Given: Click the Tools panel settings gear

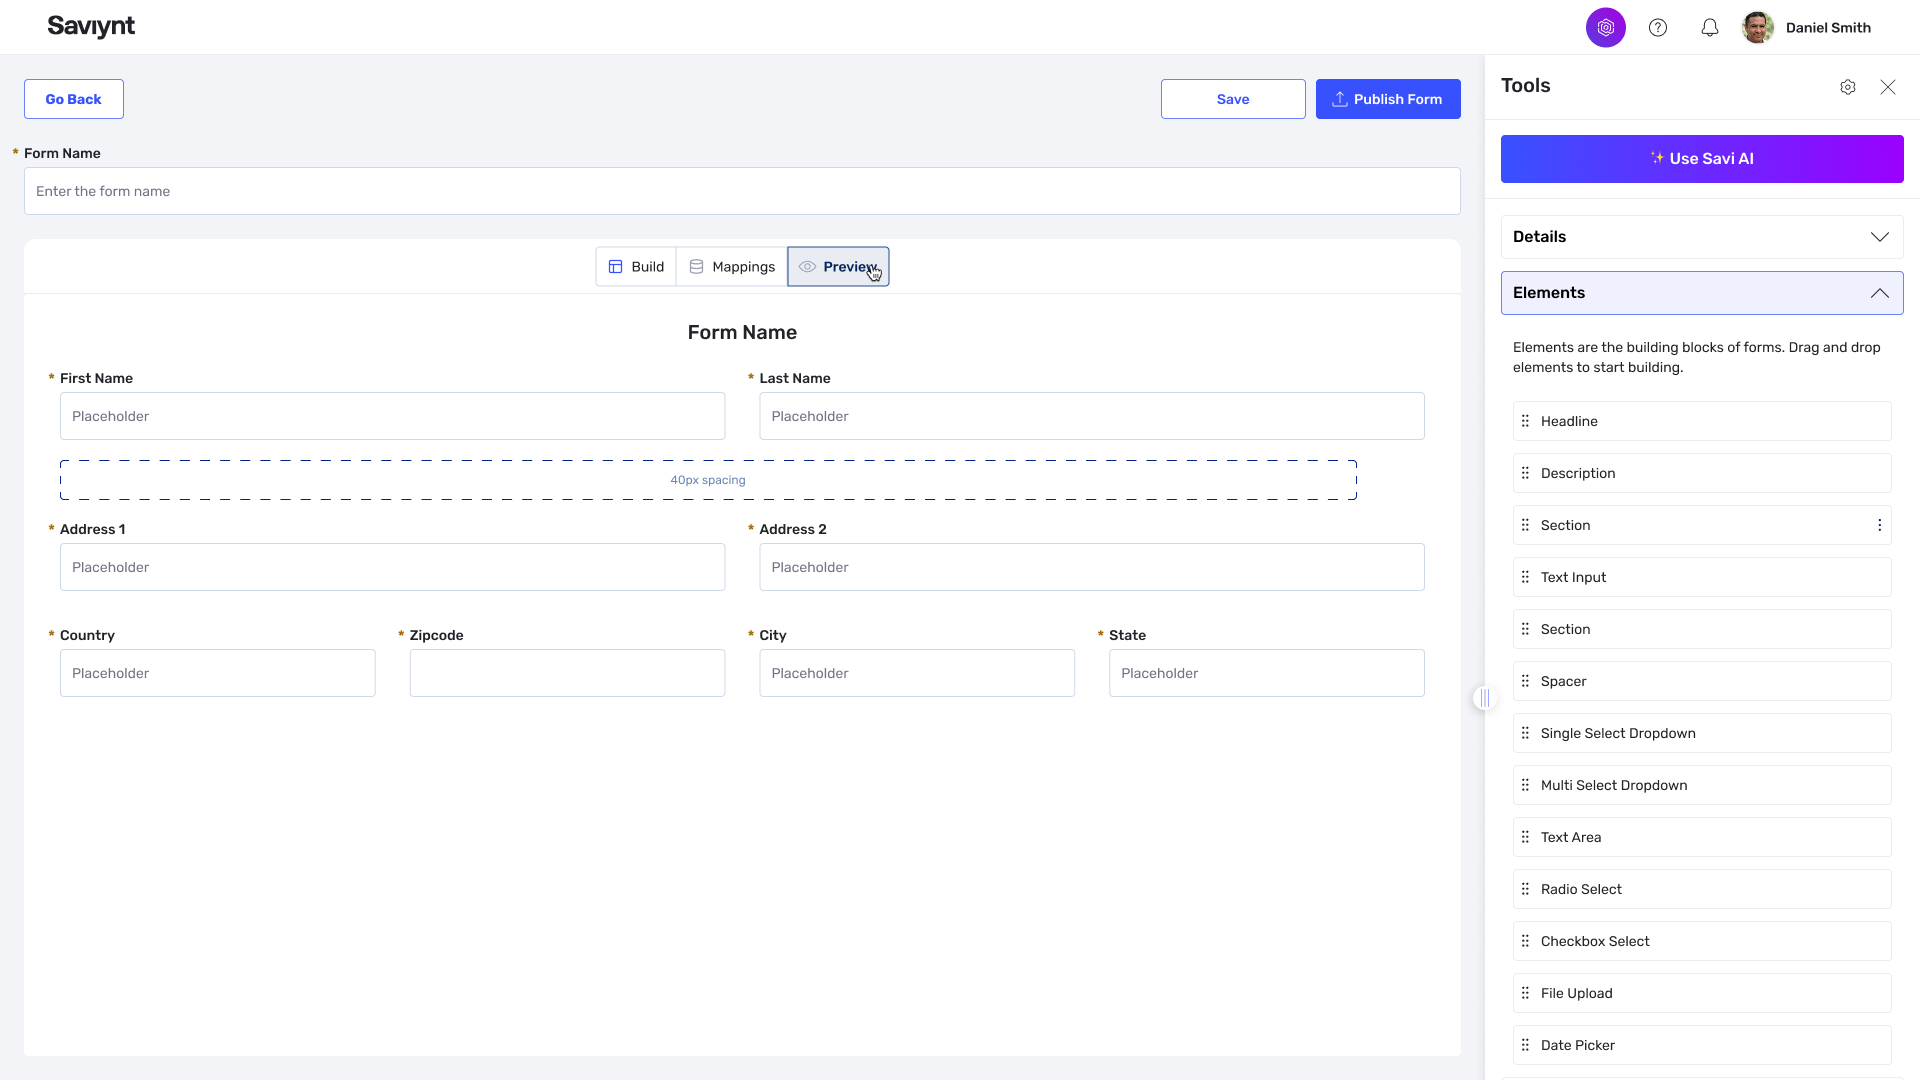Looking at the screenshot, I should 1848,87.
